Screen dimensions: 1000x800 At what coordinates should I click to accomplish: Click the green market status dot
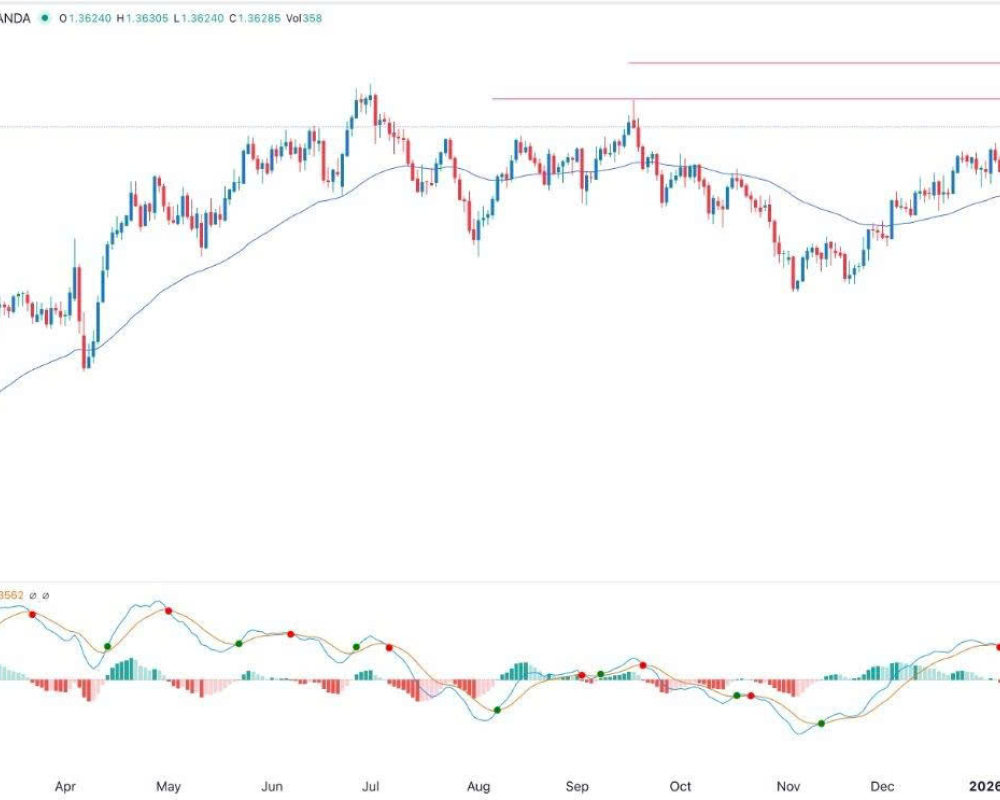(x=42, y=18)
